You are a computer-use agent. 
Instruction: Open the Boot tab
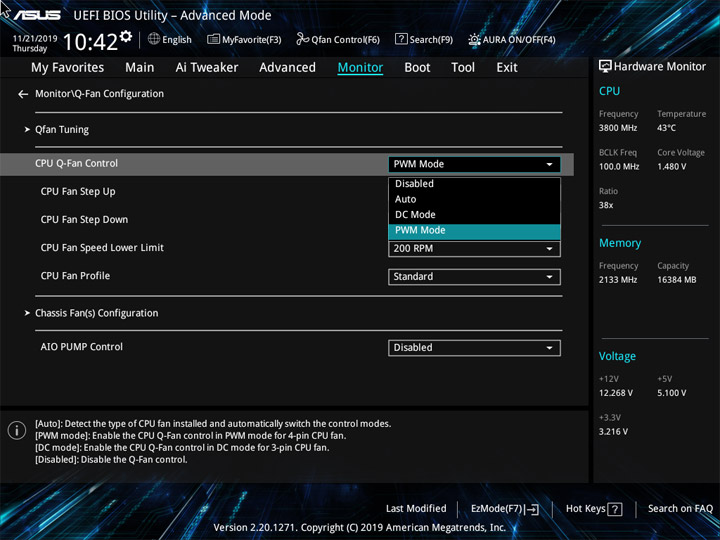click(x=417, y=68)
